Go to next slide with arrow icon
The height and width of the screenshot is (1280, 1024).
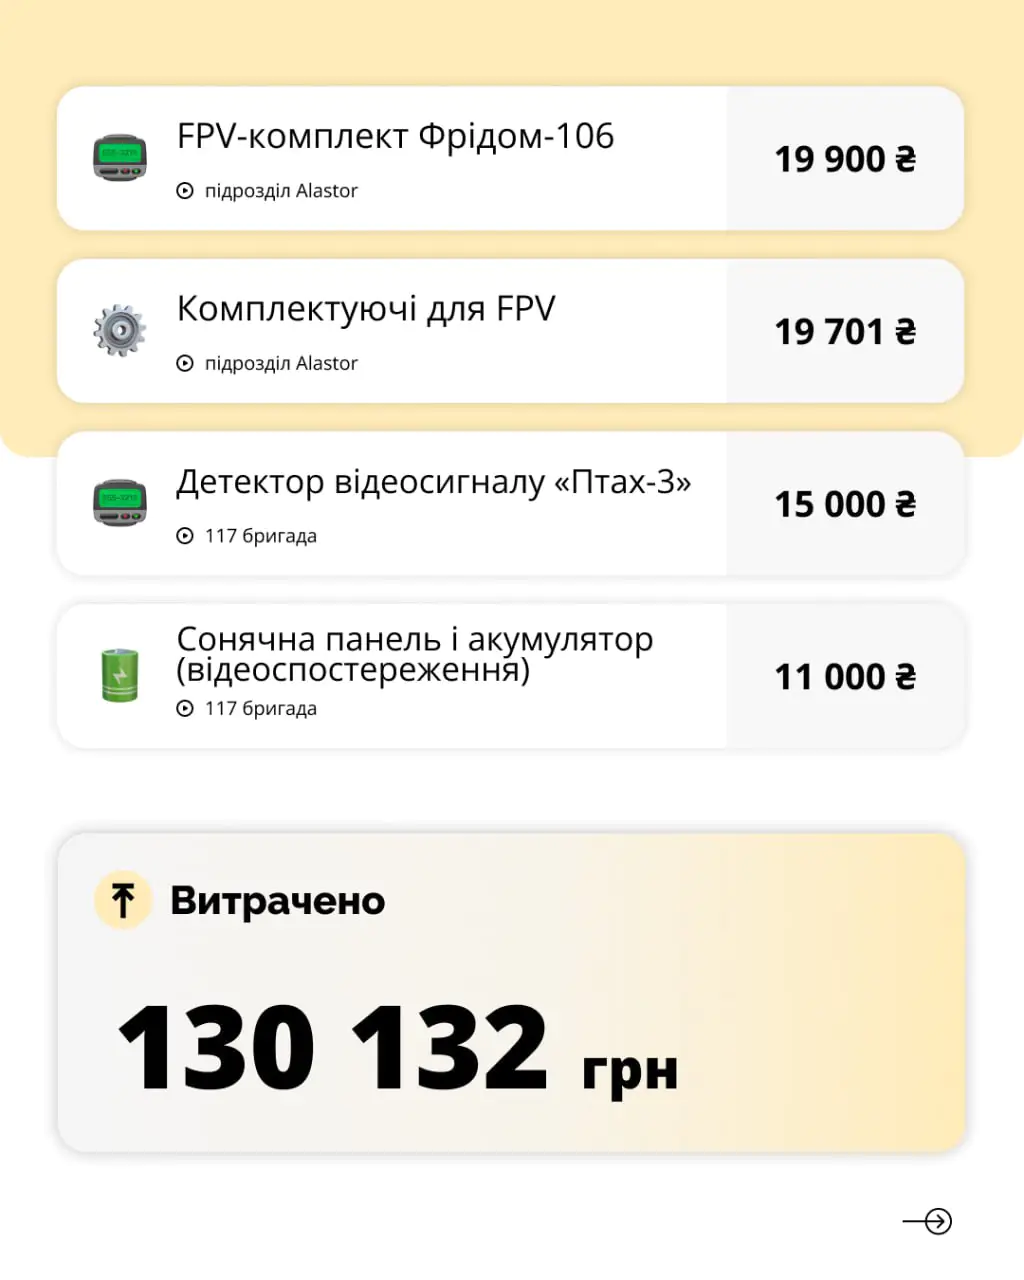point(928,1221)
